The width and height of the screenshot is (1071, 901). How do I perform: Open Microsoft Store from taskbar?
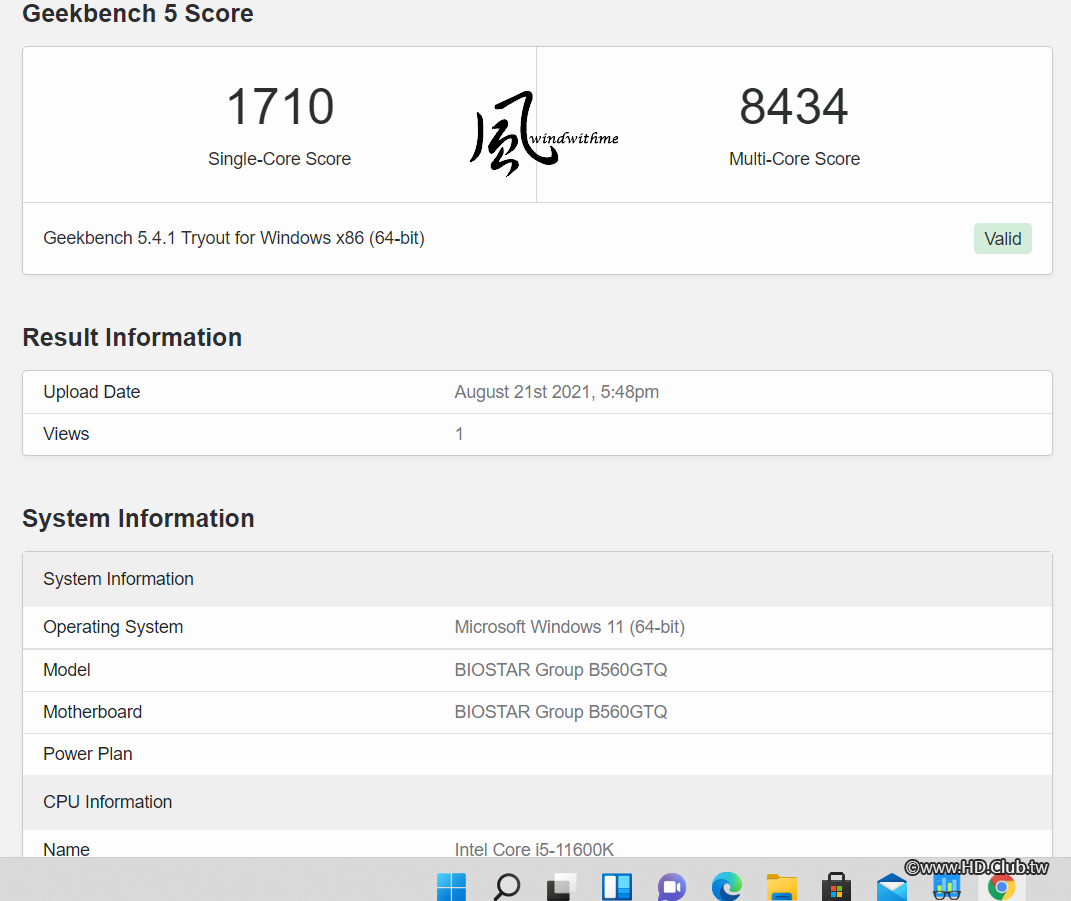[x=837, y=887]
